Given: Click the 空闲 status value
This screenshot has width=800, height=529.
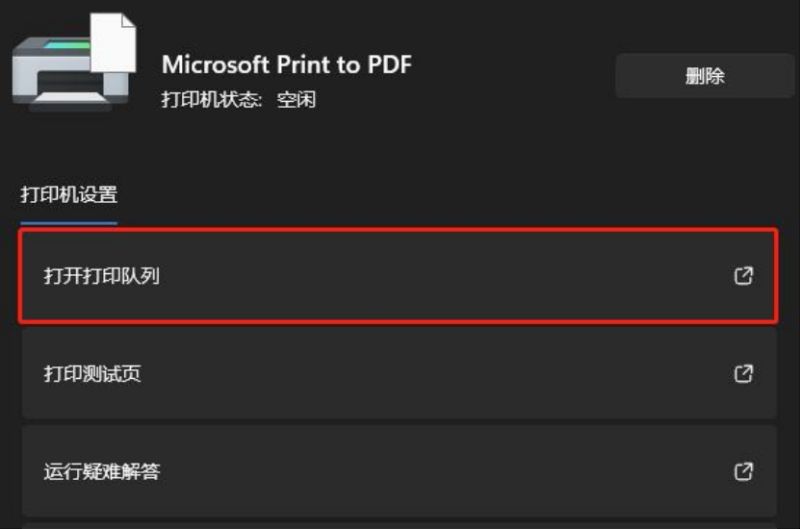Looking at the screenshot, I should (296, 100).
